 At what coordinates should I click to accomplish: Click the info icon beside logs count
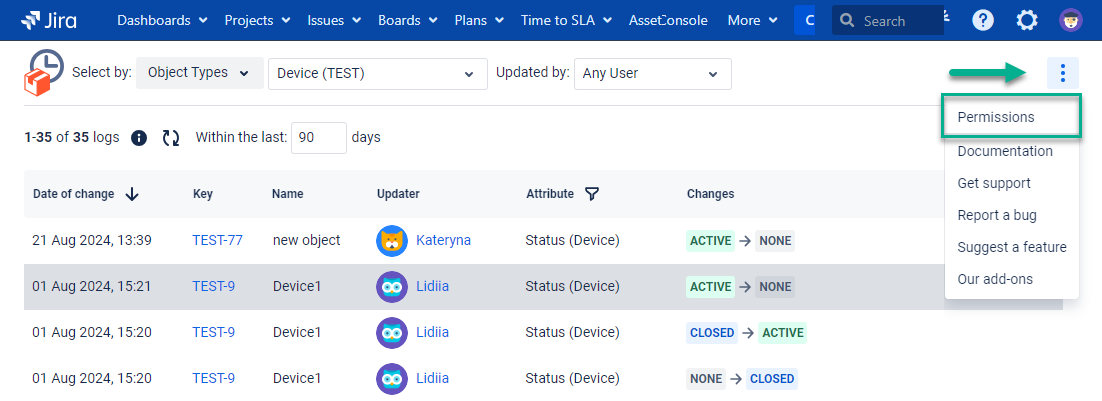[140, 138]
